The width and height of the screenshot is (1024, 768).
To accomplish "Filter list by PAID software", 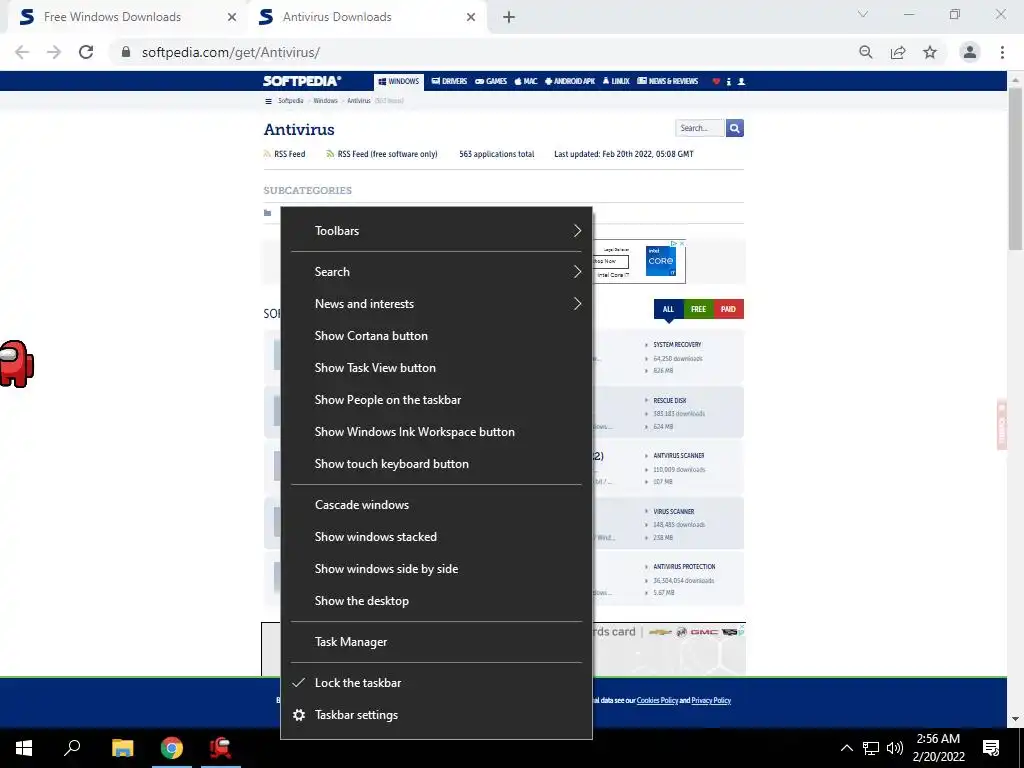I will [728, 309].
